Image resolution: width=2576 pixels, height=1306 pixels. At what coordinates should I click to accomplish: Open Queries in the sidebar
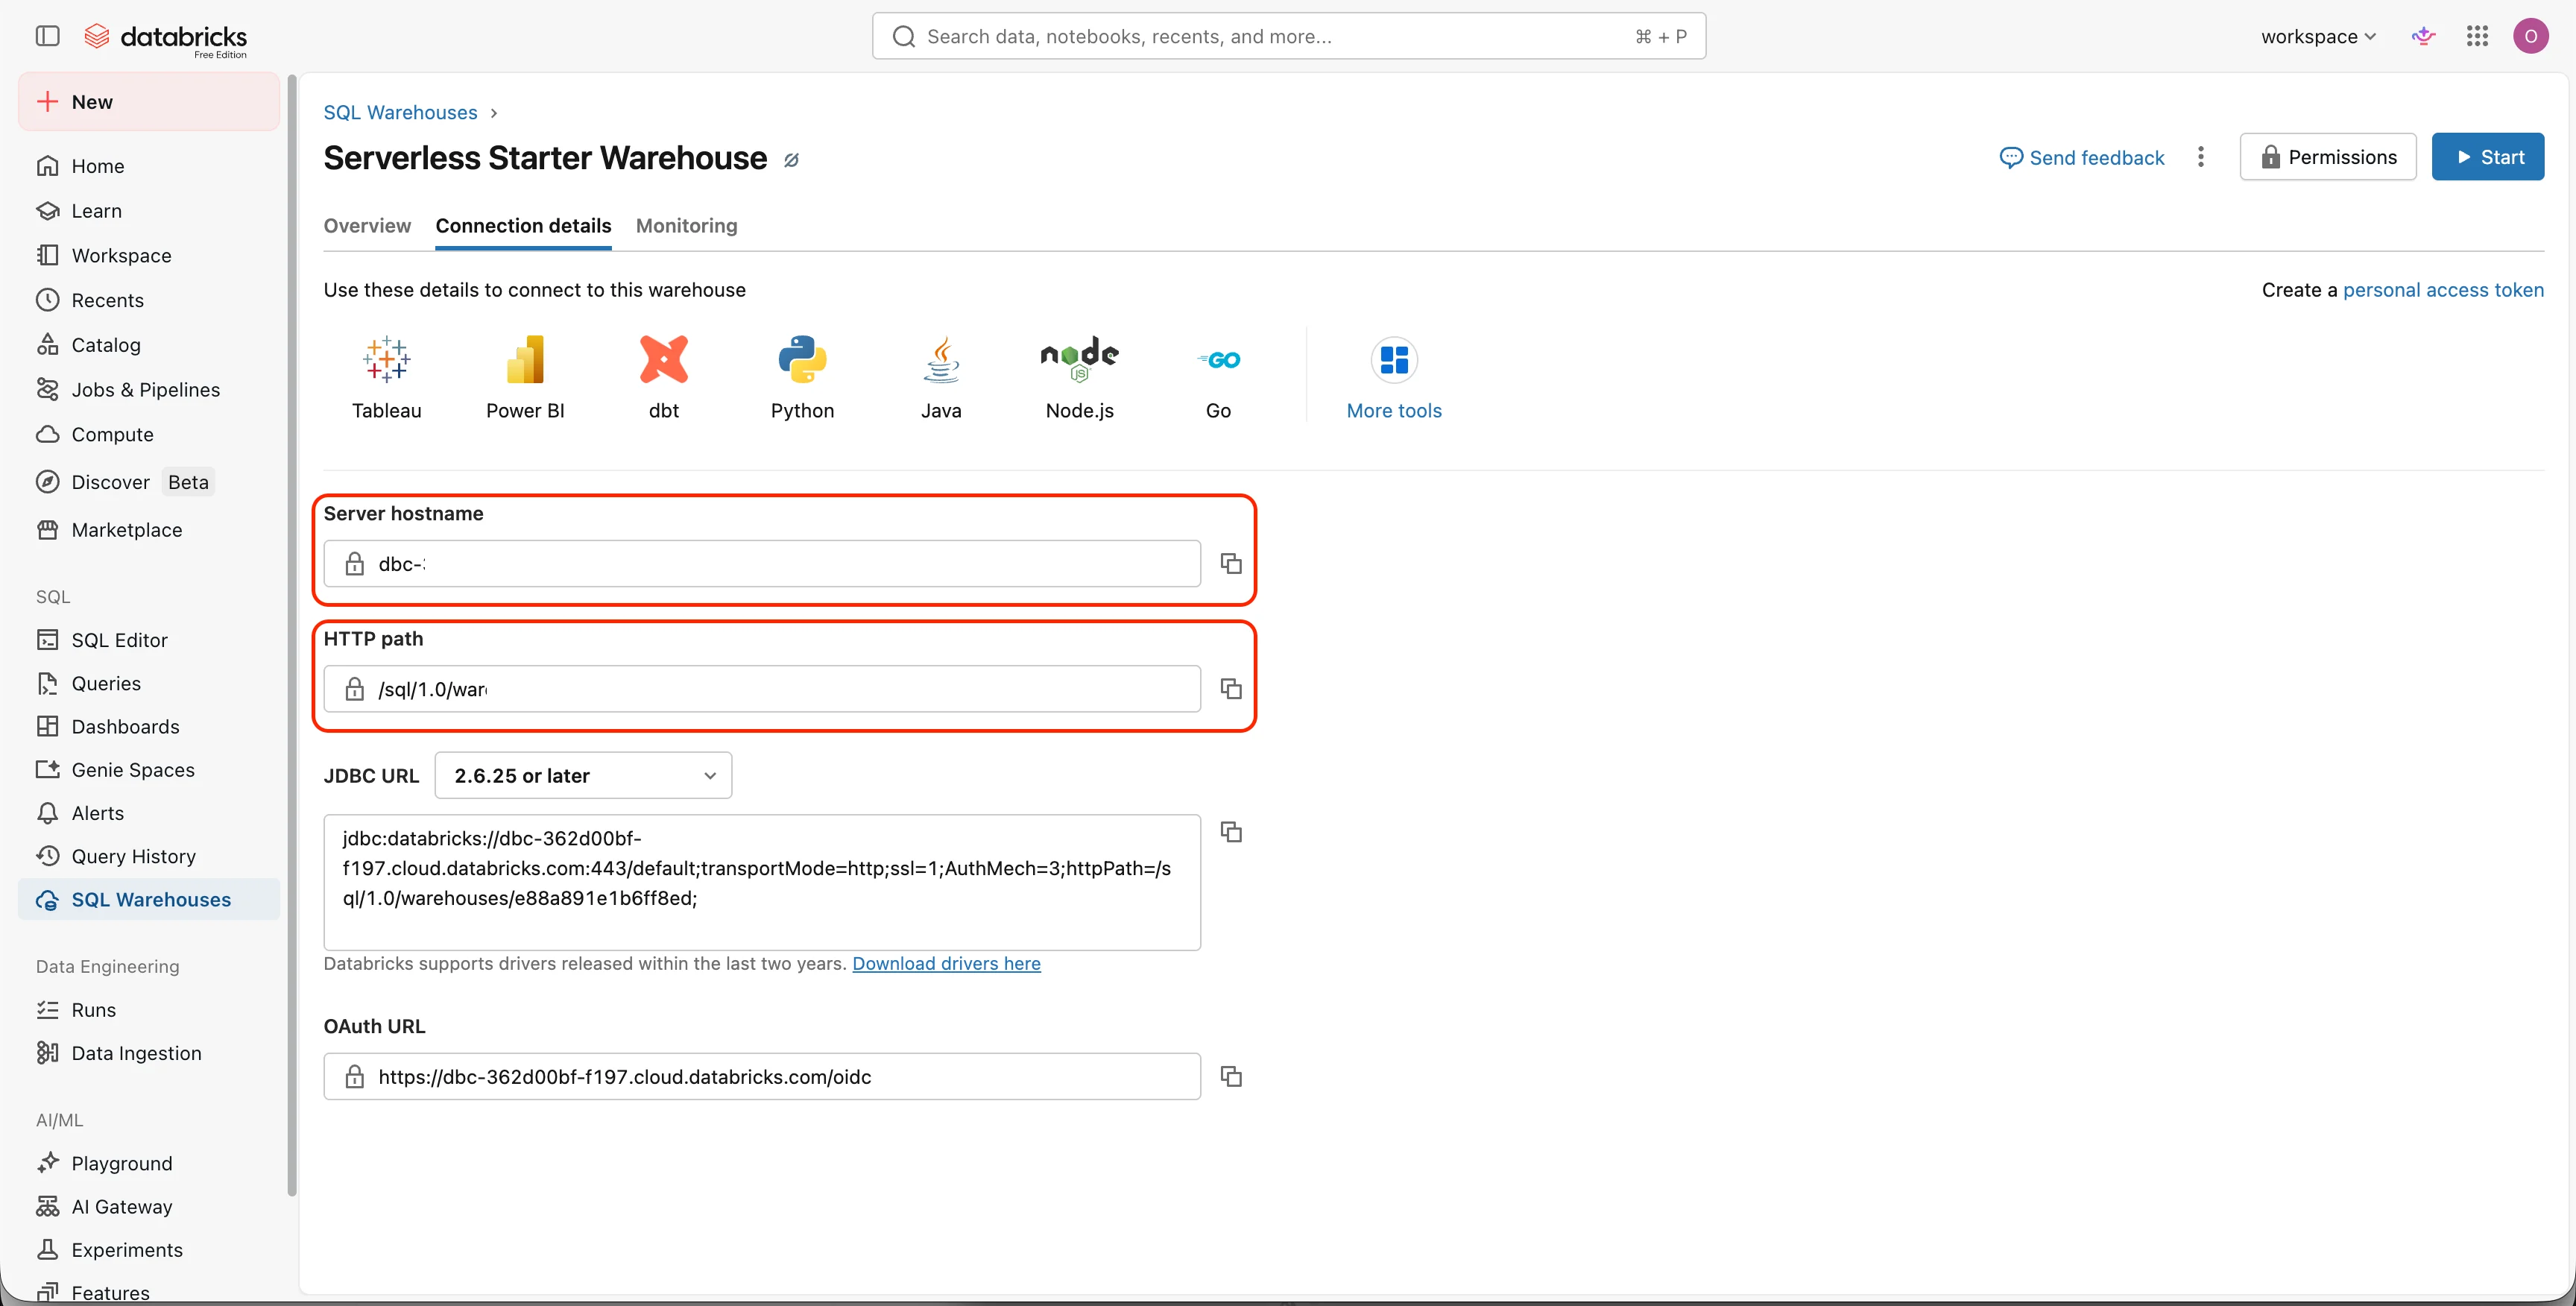[x=148, y=683]
